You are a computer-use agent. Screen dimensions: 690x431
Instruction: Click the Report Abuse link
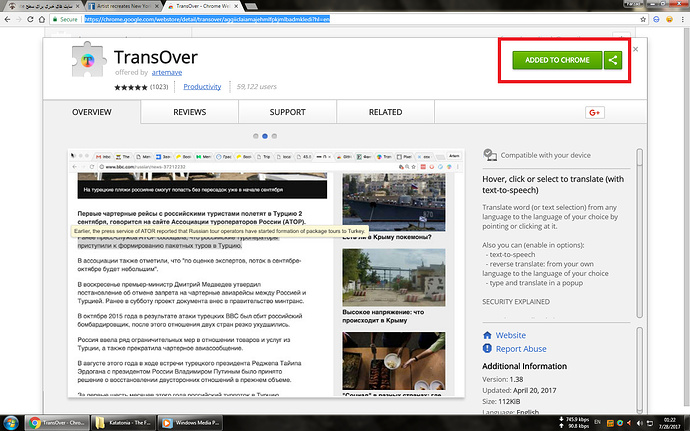pyautogui.click(x=521, y=349)
